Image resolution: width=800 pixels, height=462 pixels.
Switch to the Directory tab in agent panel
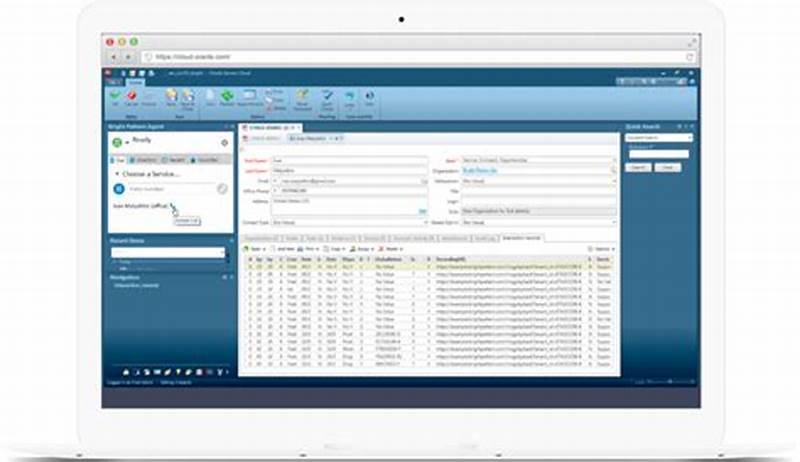tap(143, 160)
